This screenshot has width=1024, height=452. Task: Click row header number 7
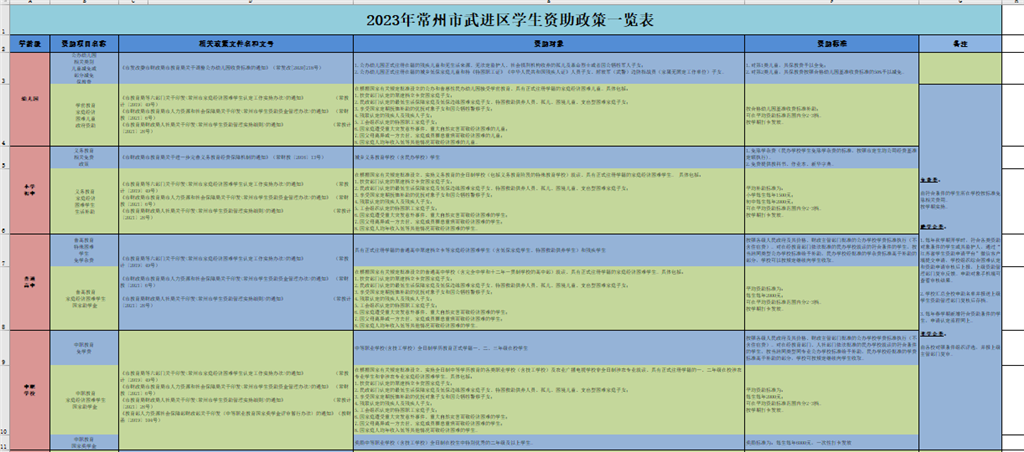5,250
